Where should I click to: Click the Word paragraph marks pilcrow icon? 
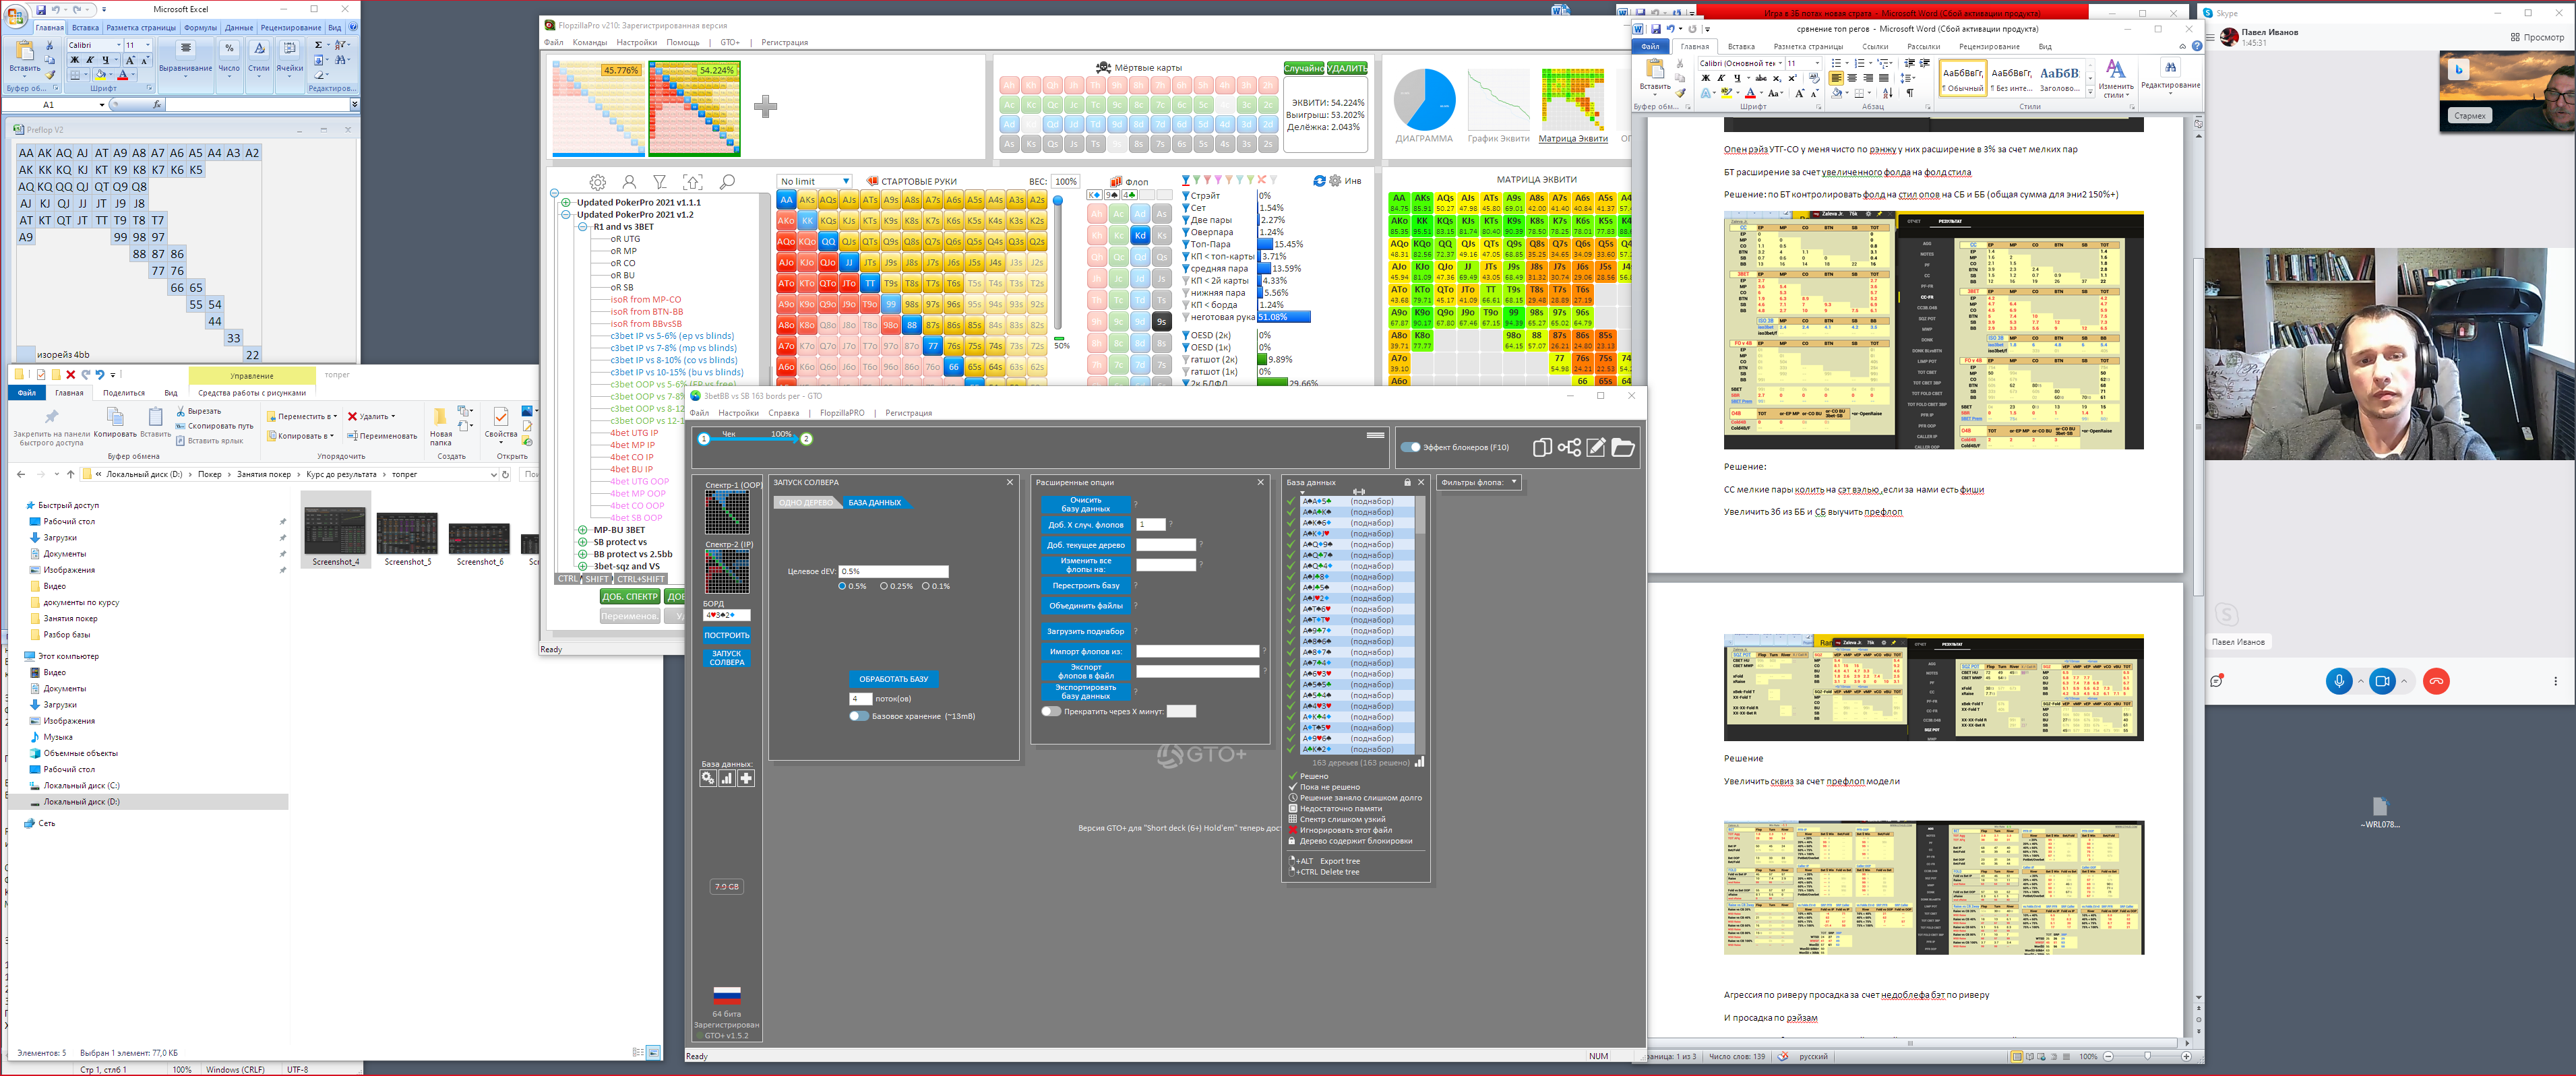1909,93
